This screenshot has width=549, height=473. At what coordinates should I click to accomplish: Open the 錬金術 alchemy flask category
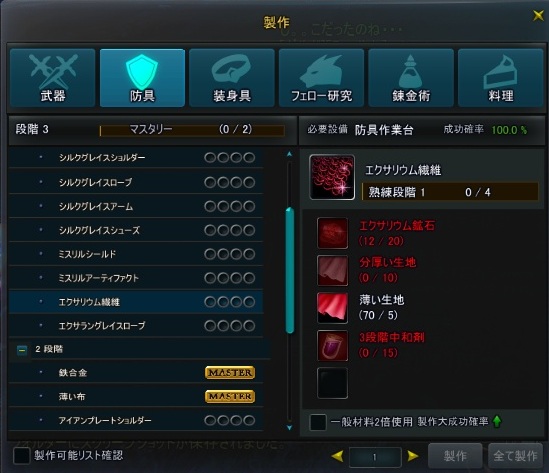(x=411, y=78)
